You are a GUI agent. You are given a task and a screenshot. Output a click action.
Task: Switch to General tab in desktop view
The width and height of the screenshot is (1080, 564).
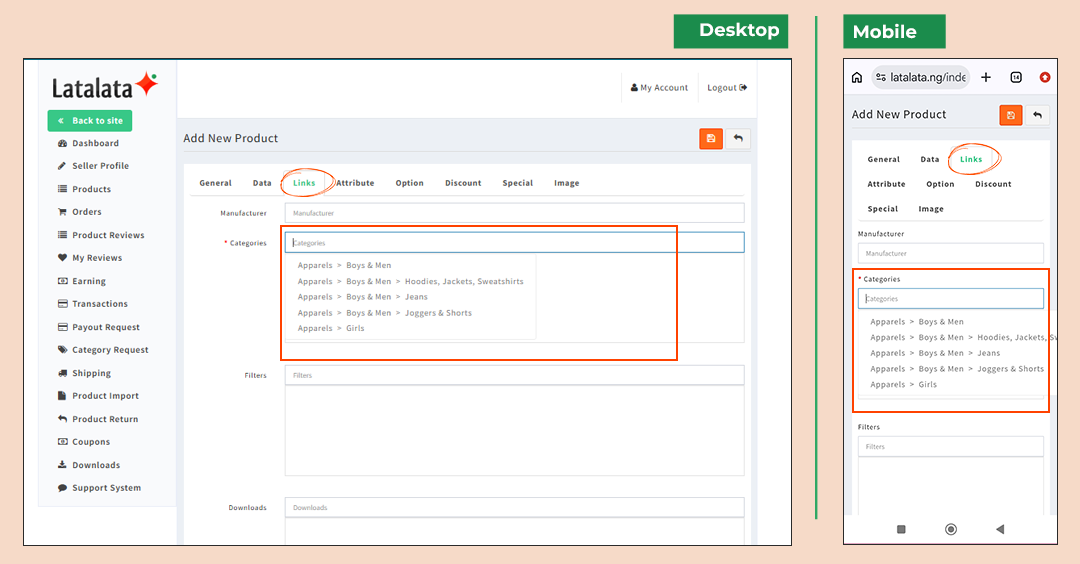pyautogui.click(x=216, y=183)
